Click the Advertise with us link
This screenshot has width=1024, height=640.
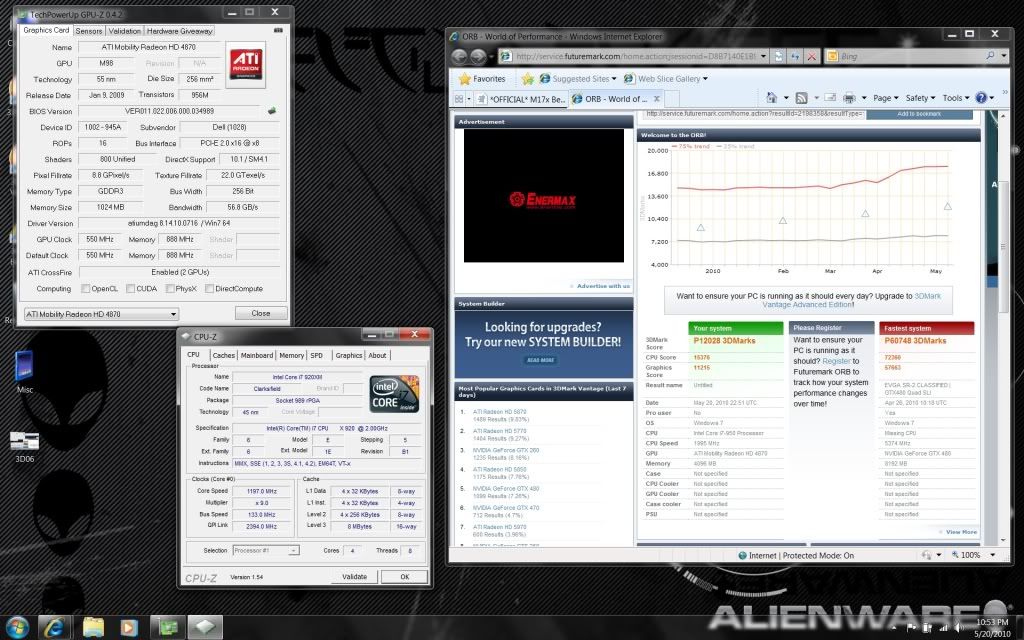603,286
